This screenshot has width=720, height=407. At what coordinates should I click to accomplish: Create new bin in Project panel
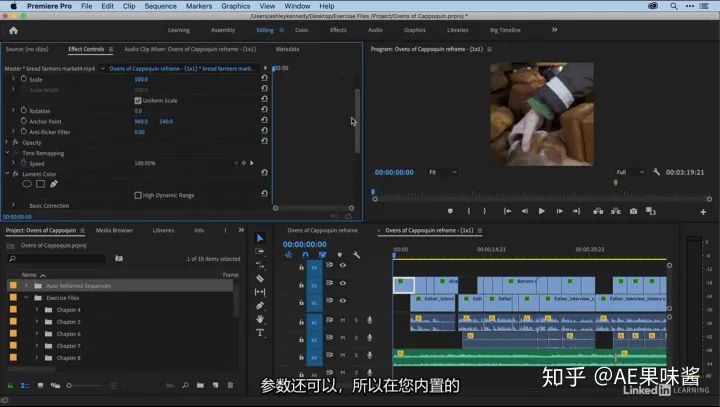coord(200,385)
